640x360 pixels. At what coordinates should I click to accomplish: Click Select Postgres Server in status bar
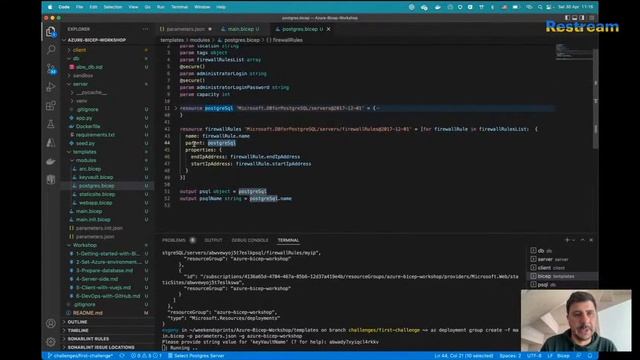coord(196,356)
